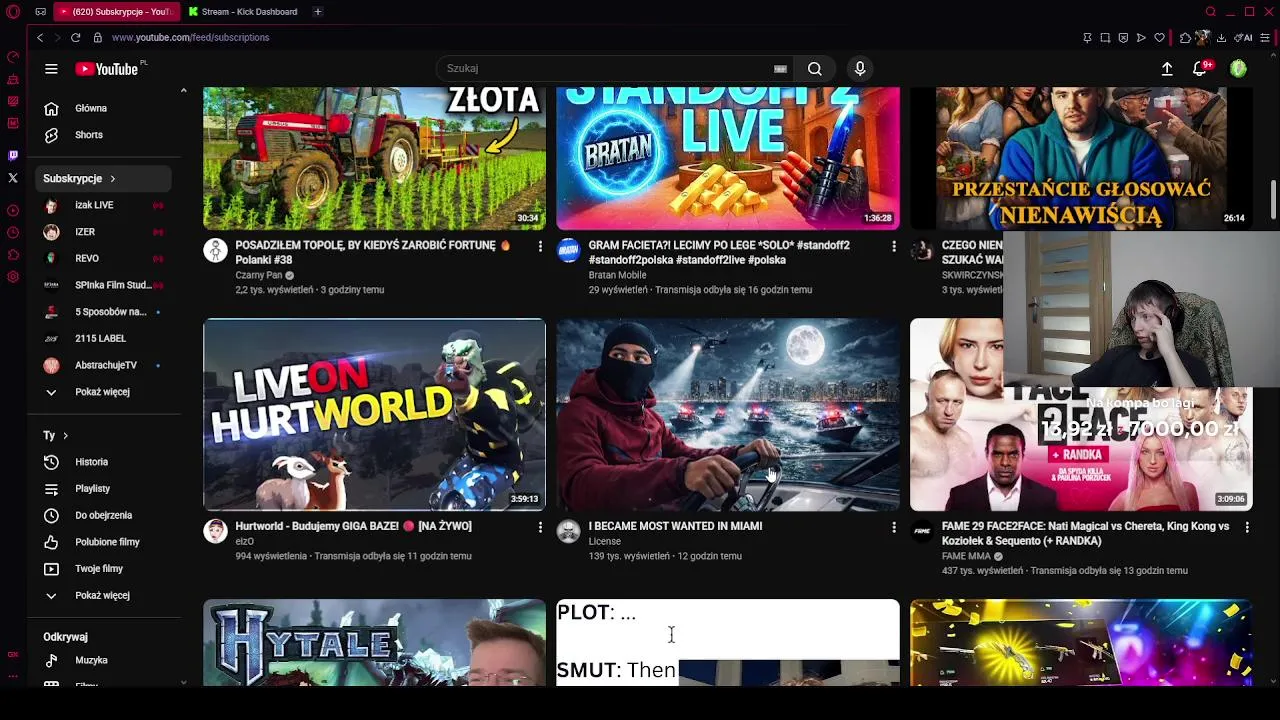View site info via the padlock icon
1280x720 pixels.
pos(97,37)
